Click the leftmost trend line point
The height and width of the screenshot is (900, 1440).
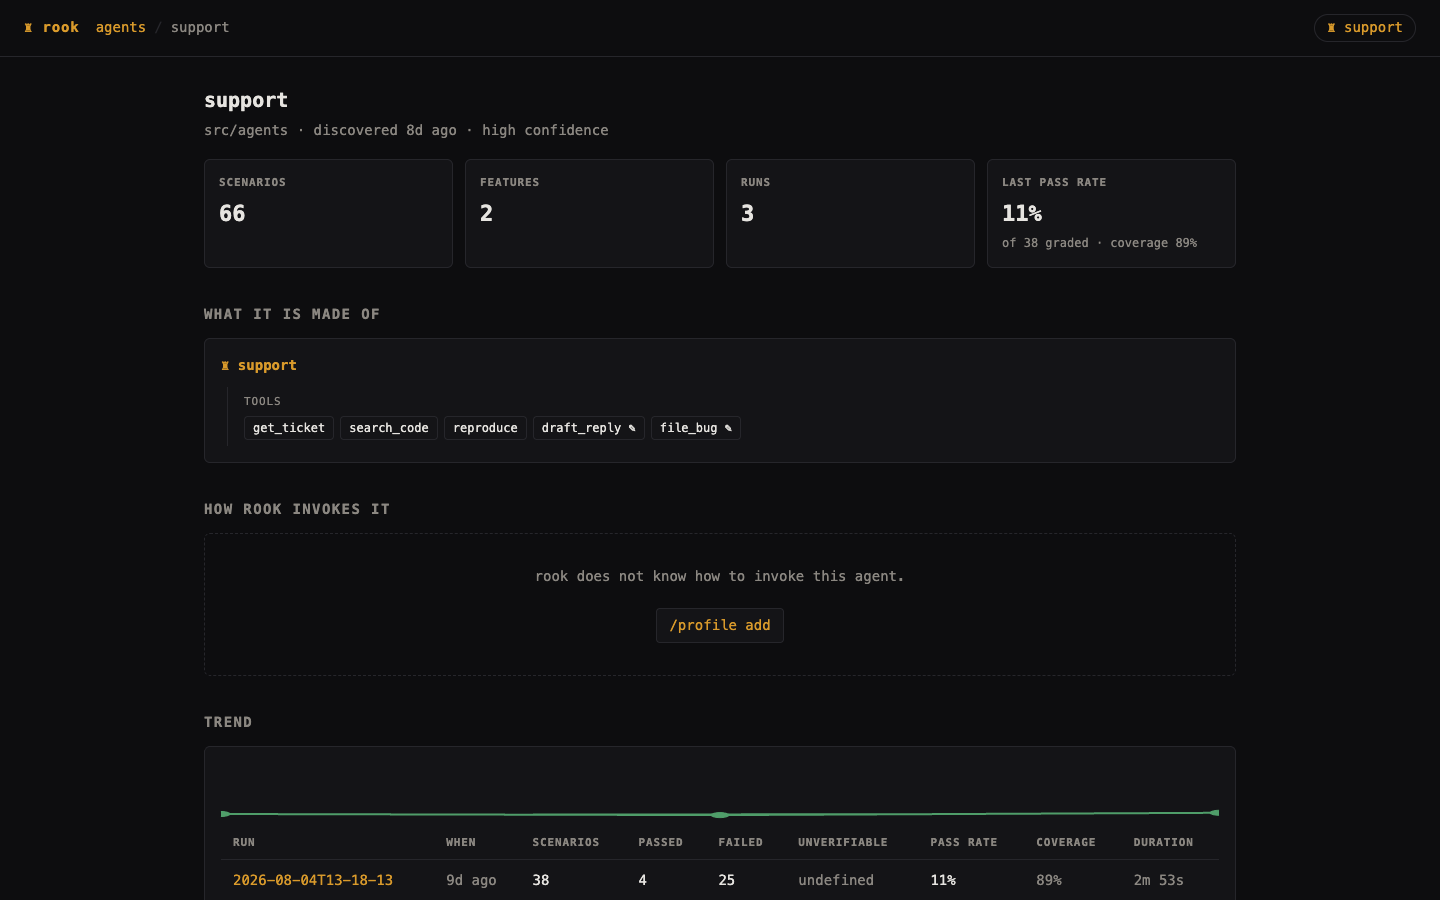coord(225,814)
